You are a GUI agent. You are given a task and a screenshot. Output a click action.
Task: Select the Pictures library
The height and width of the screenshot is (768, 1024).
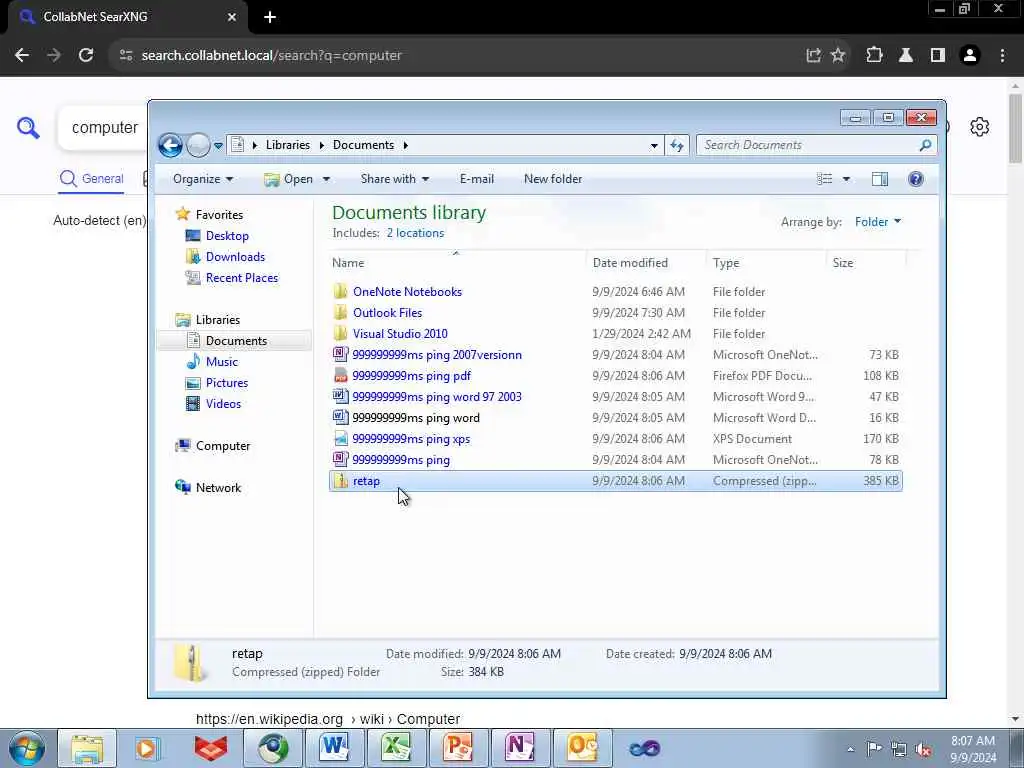(x=227, y=383)
